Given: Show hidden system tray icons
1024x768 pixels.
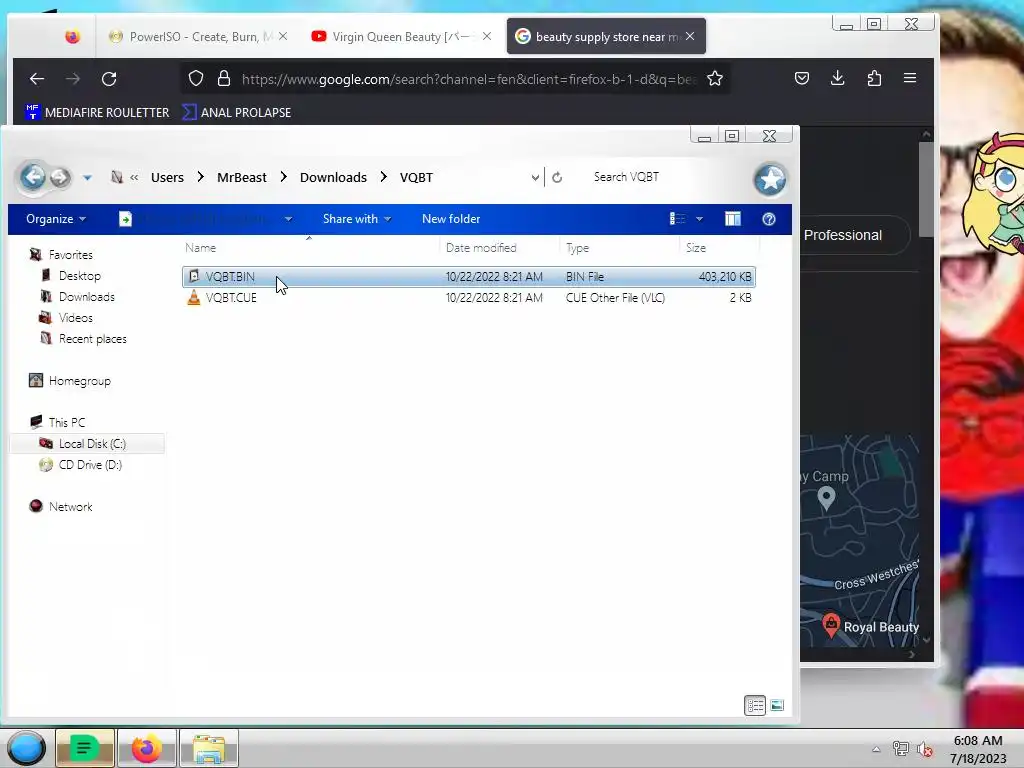Looking at the screenshot, I should (x=876, y=749).
